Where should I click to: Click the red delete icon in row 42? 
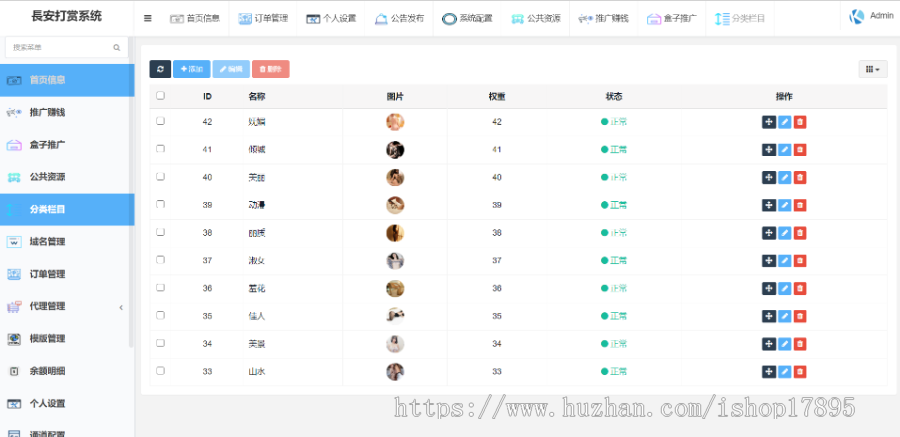click(x=800, y=122)
